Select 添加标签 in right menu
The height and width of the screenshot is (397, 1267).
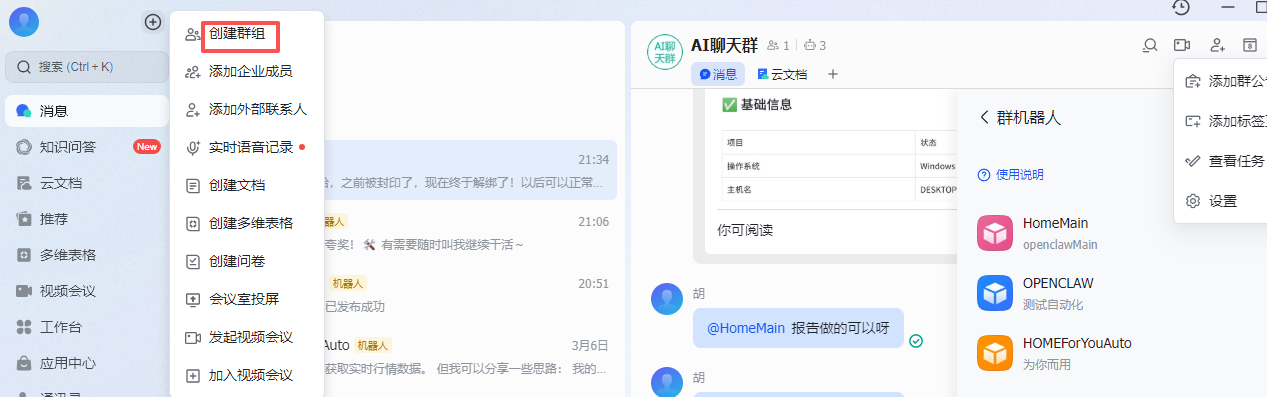tap(1221, 121)
